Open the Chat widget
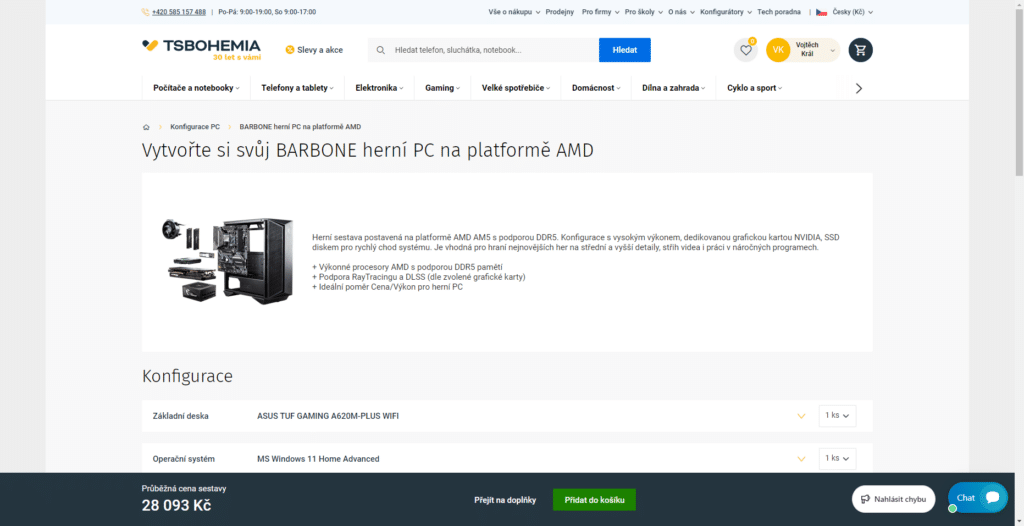Image resolution: width=1024 pixels, height=526 pixels. [x=977, y=497]
